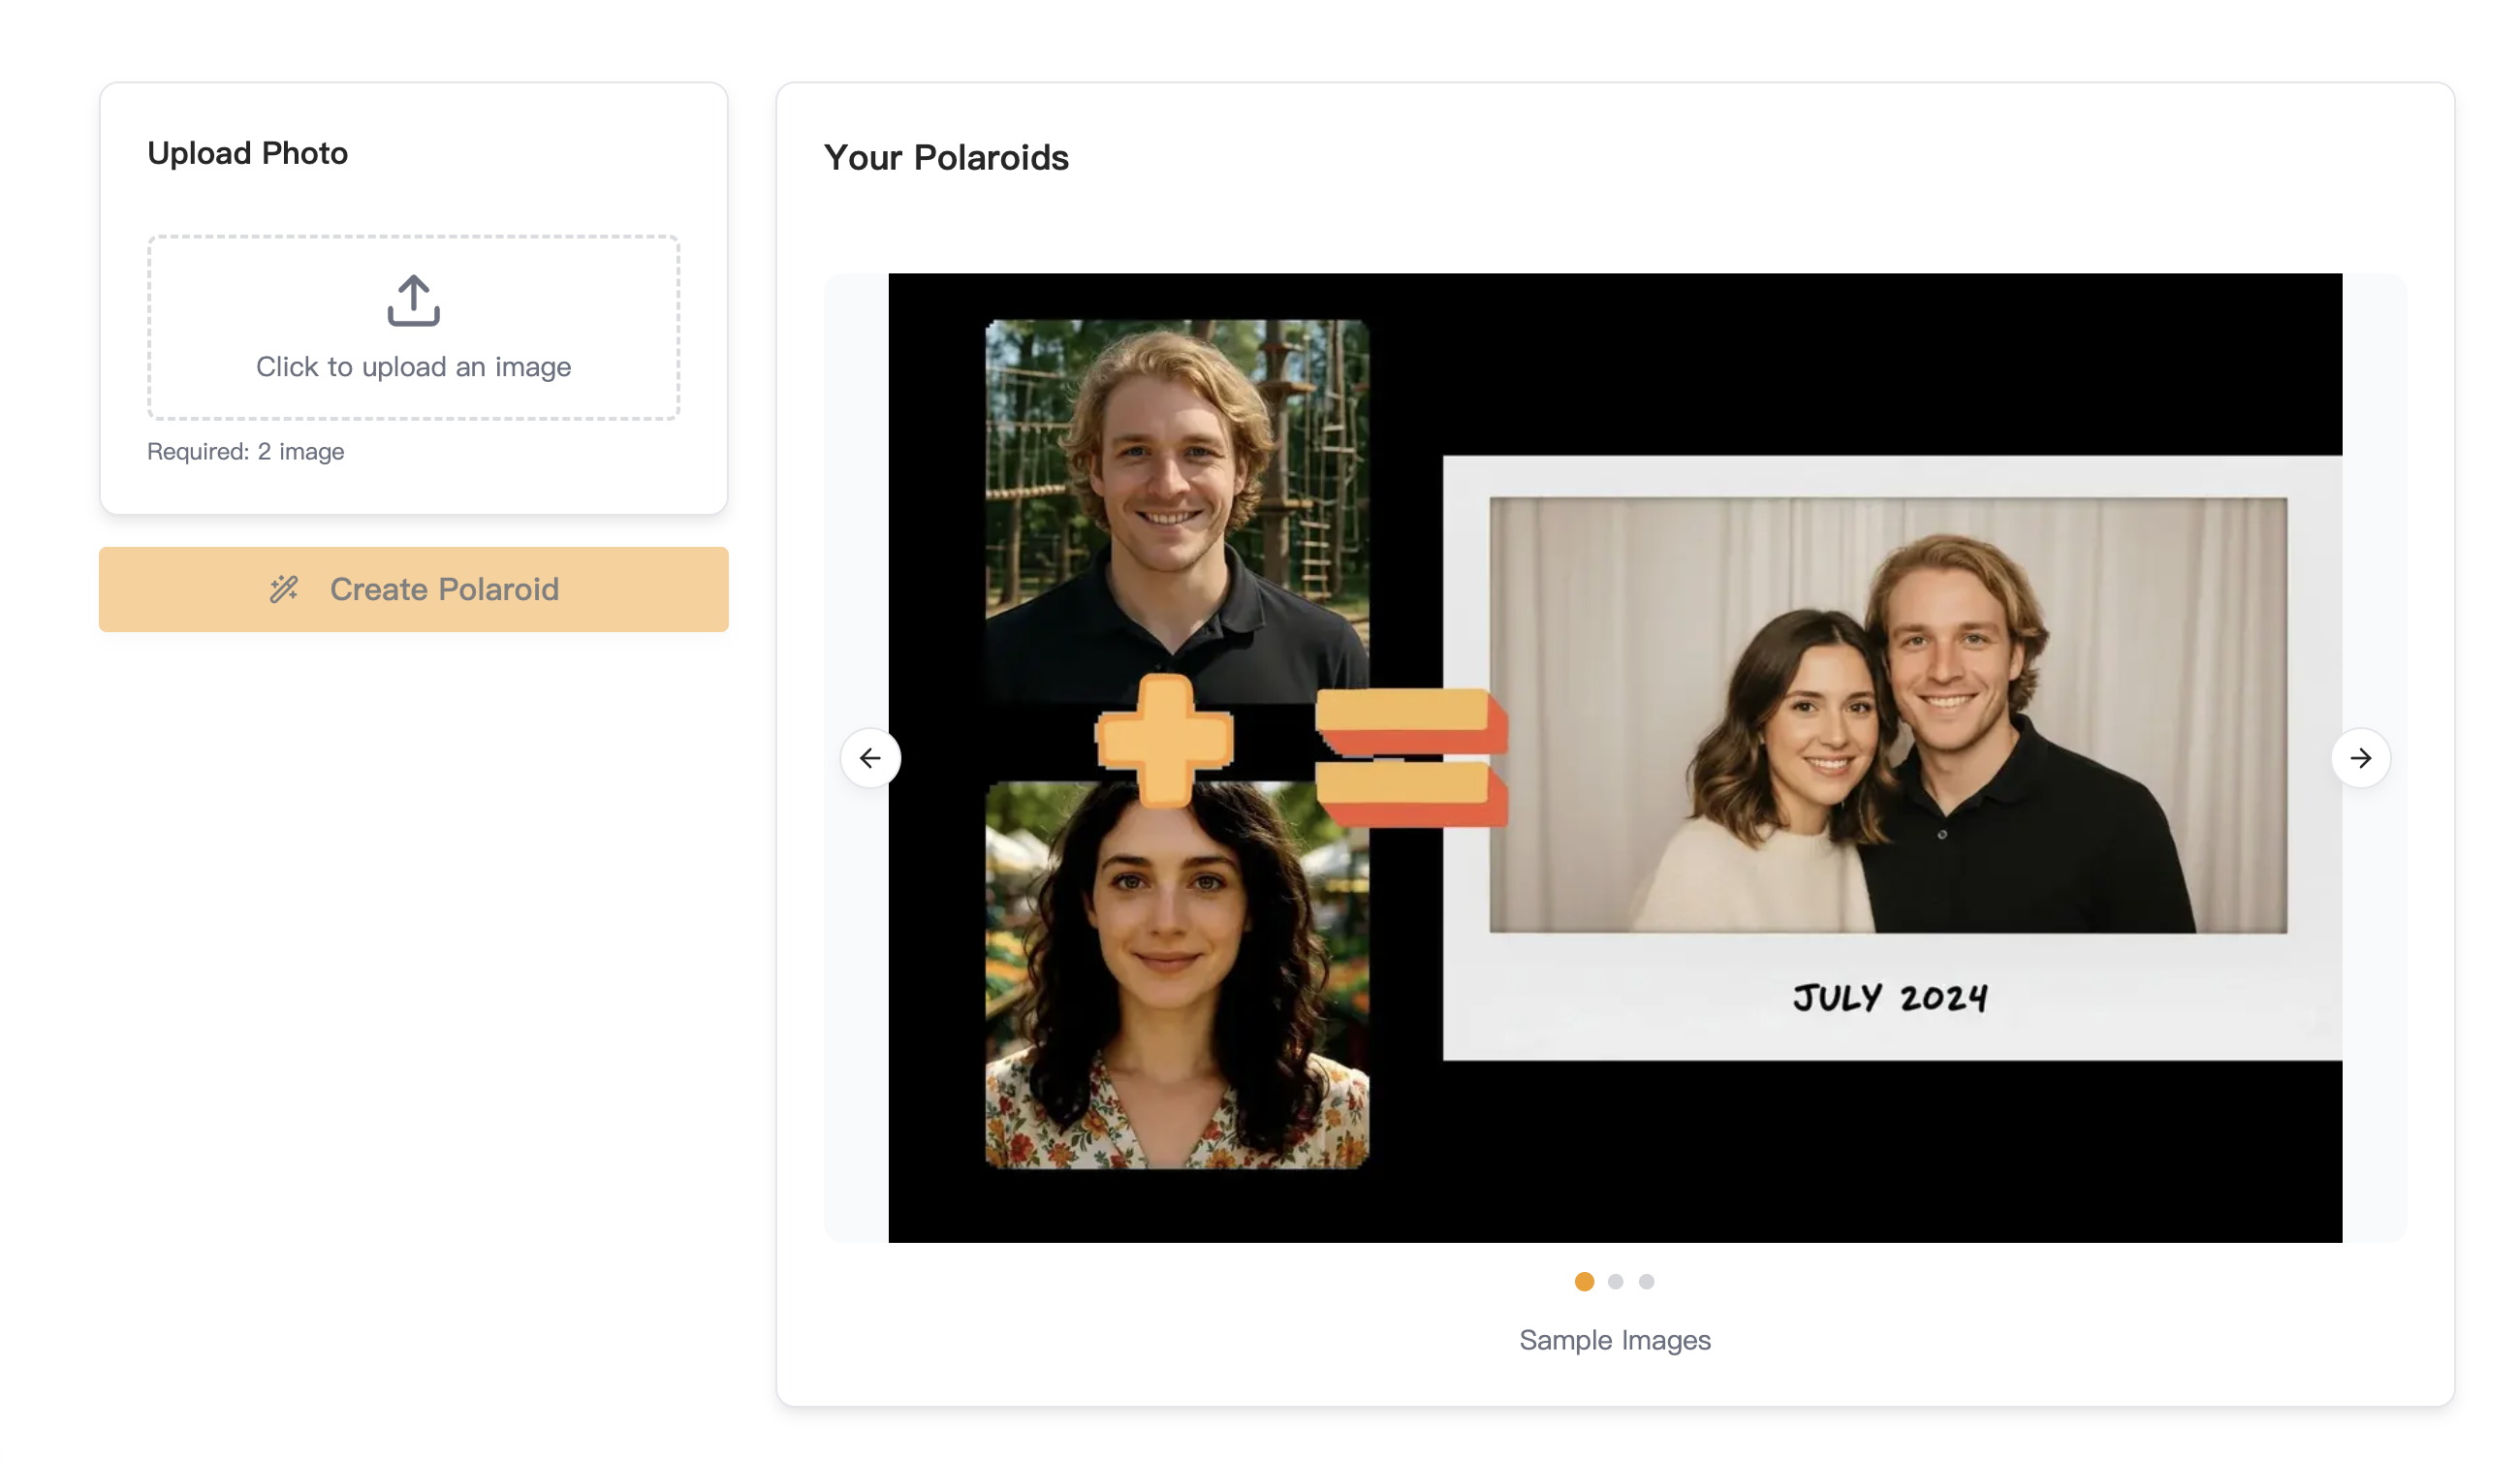
Task: Click the couple photo inside the polaroid
Action: pyautogui.click(x=1887, y=715)
